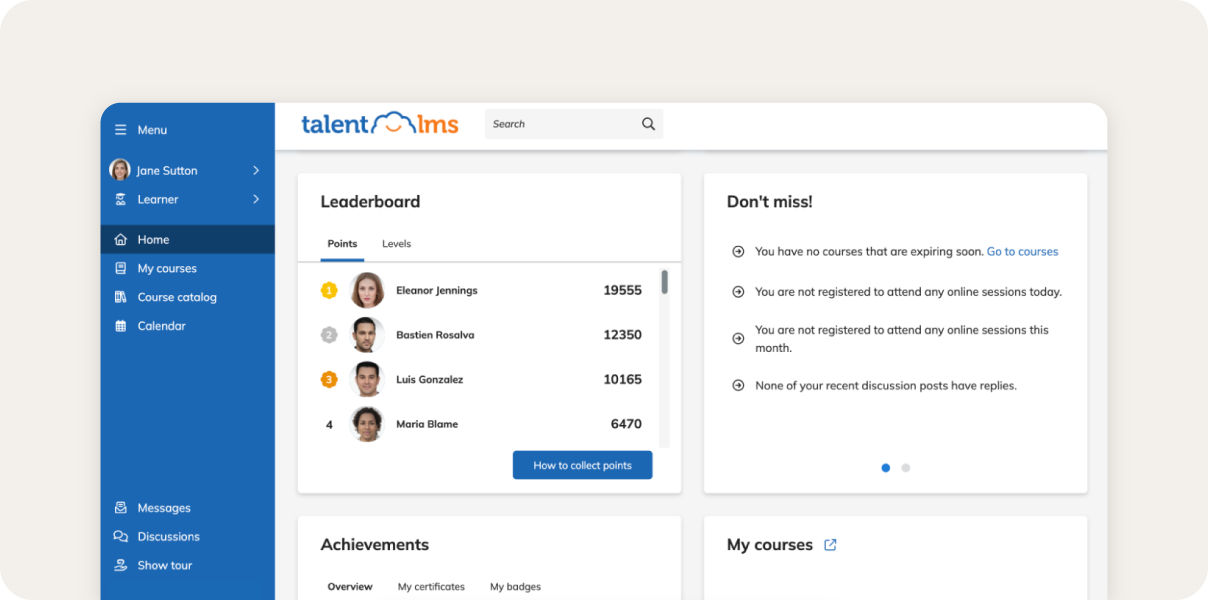Viewport: 1208px width, 600px height.
Task: Select the My courses sidebar icon
Action: 120,268
